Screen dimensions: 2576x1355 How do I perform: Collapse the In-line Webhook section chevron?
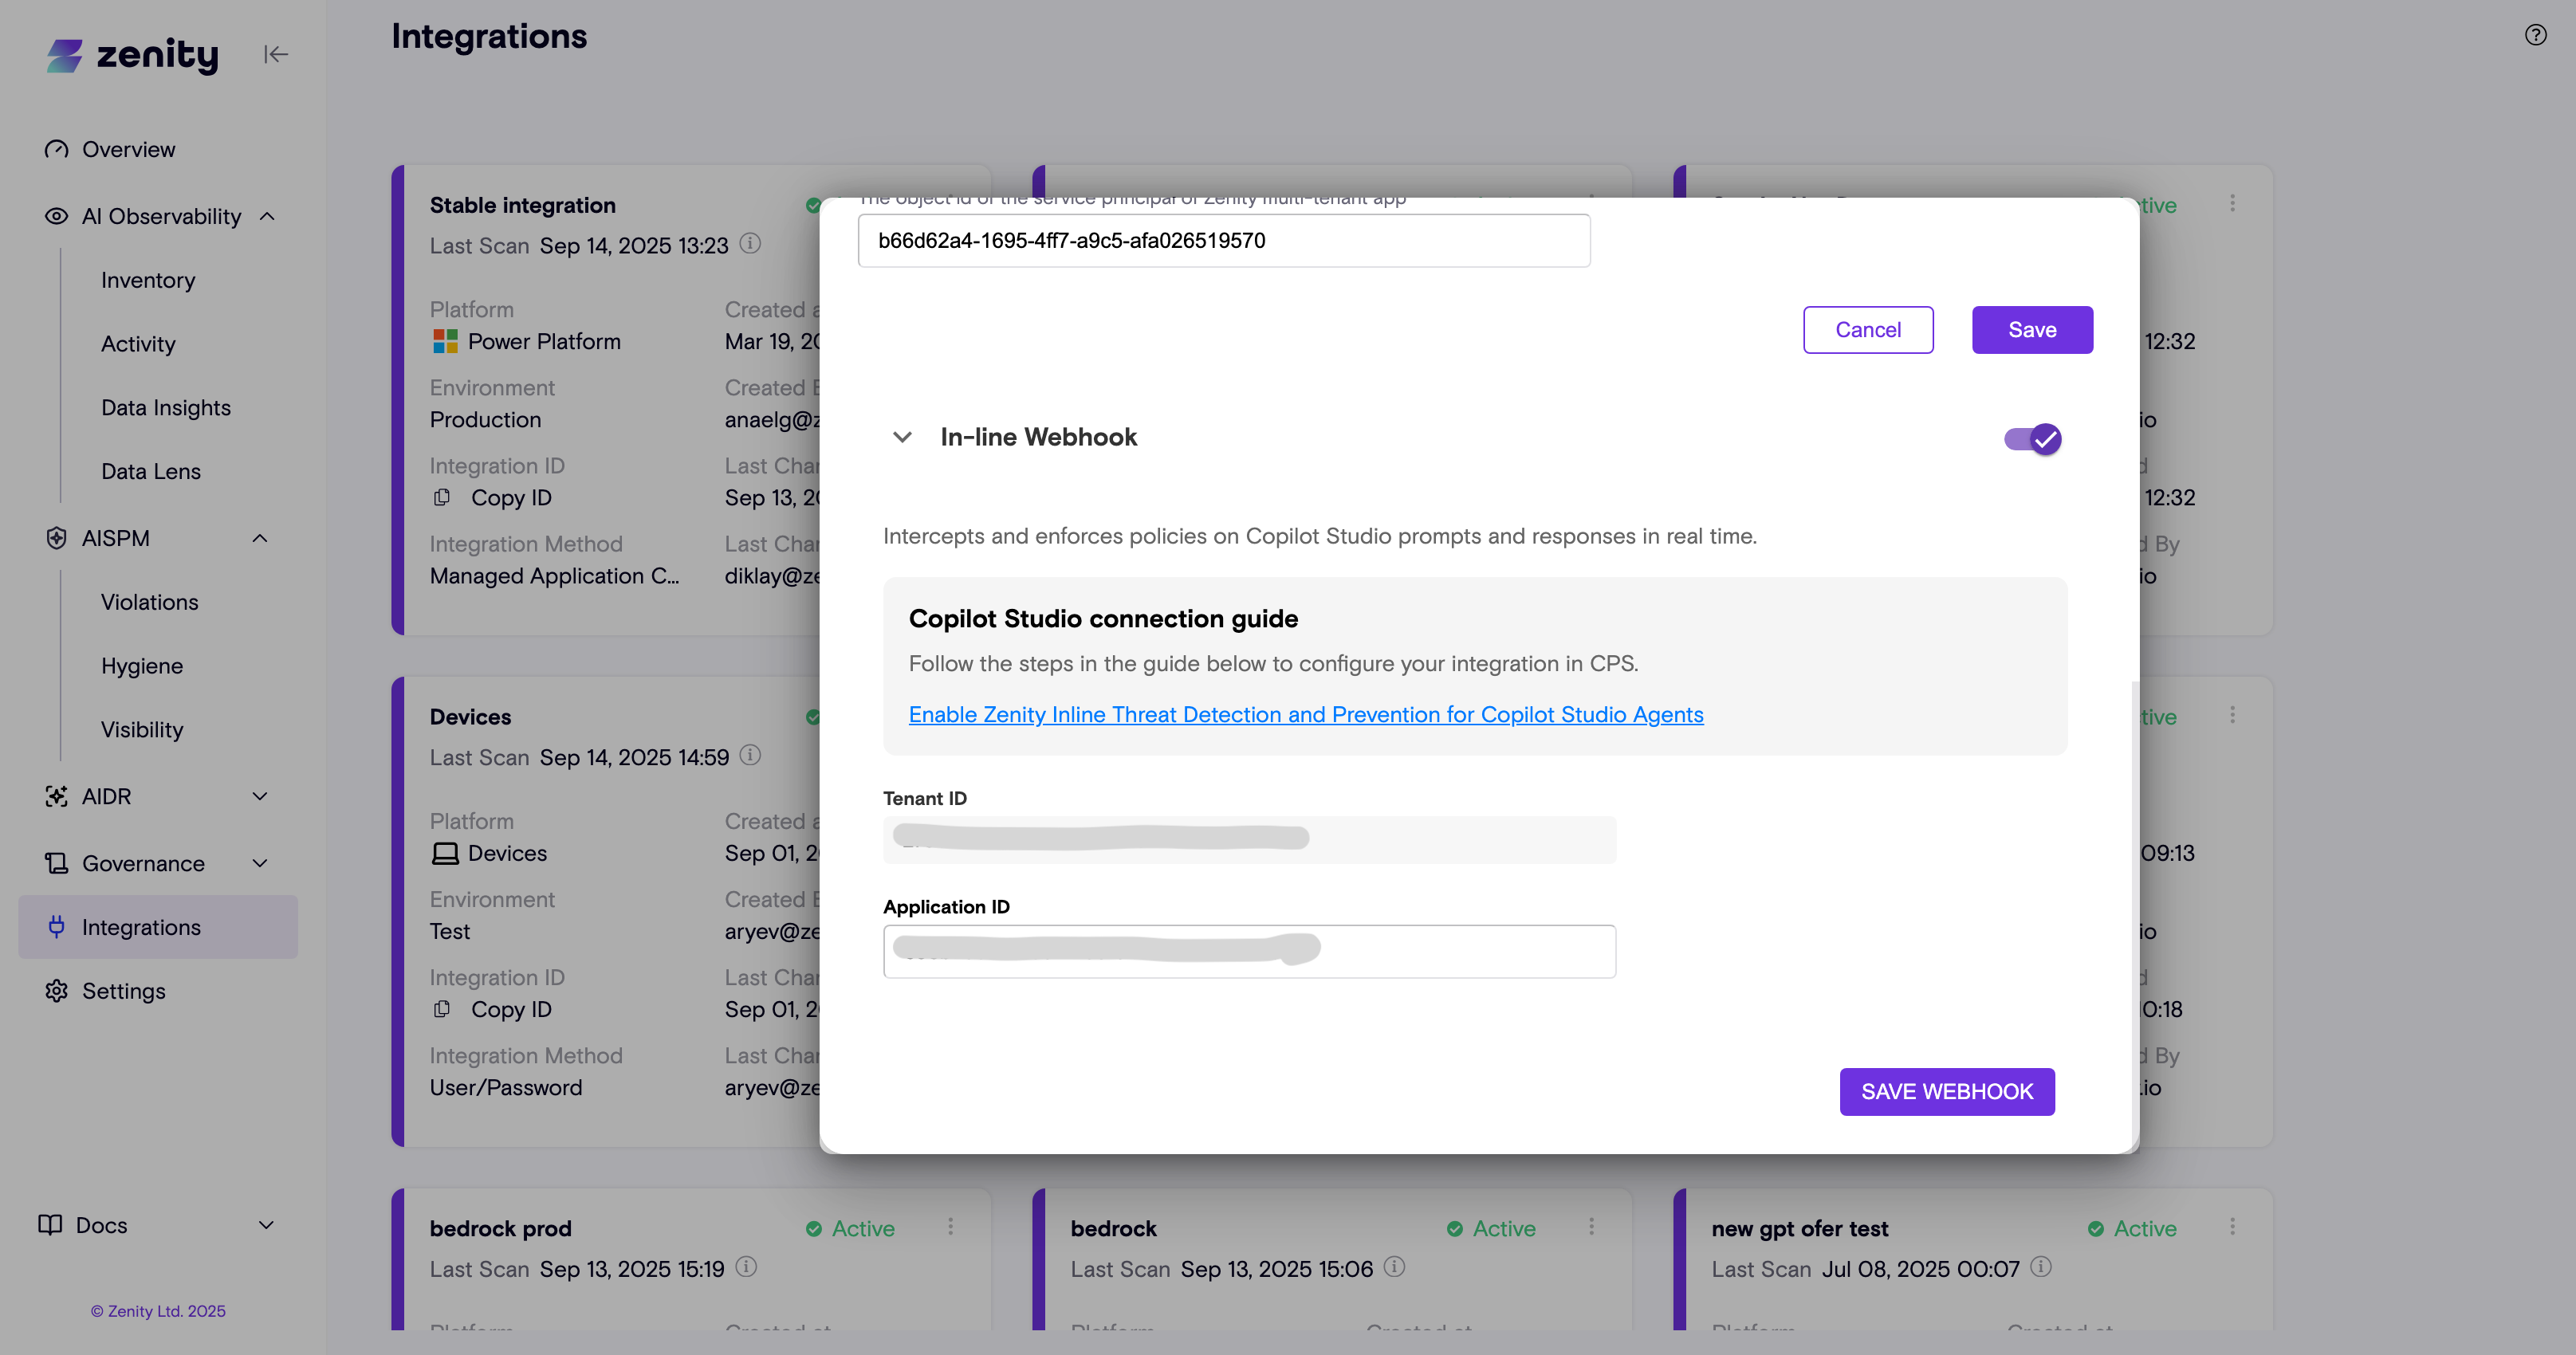902,437
